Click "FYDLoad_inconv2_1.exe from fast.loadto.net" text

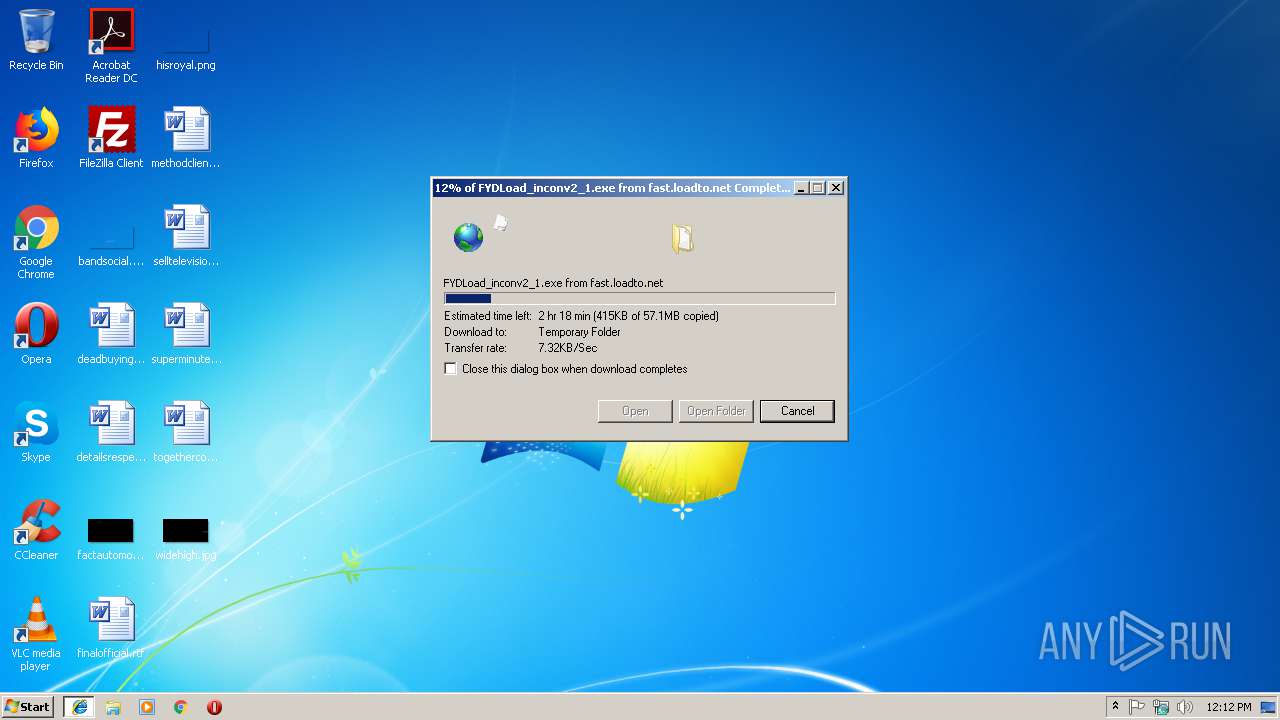click(553, 283)
